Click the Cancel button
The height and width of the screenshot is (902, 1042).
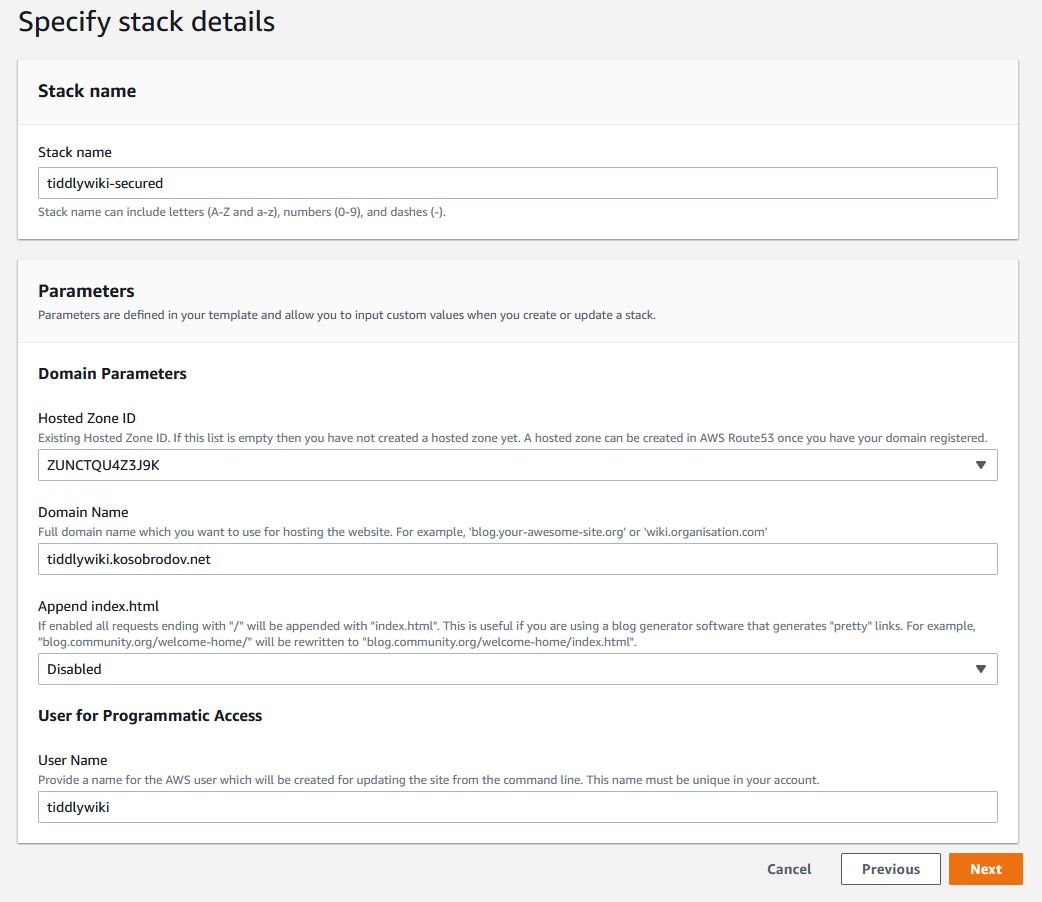tap(789, 869)
